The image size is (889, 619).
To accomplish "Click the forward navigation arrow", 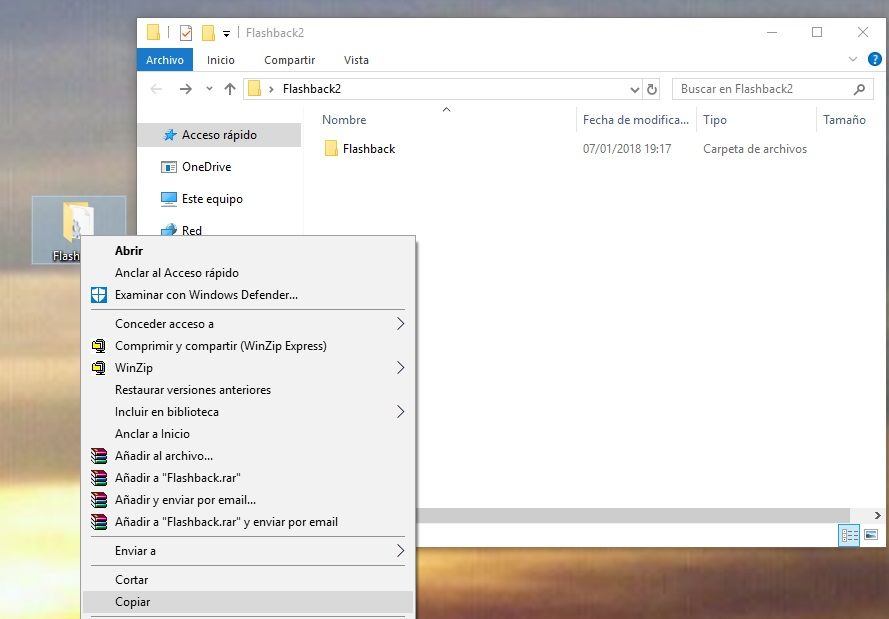I will click(x=185, y=89).
